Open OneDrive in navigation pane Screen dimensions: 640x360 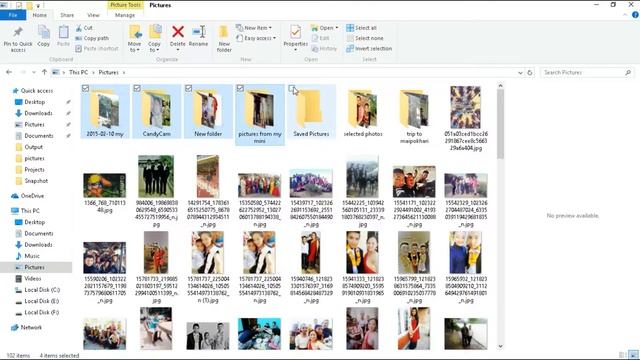(28, 196)
